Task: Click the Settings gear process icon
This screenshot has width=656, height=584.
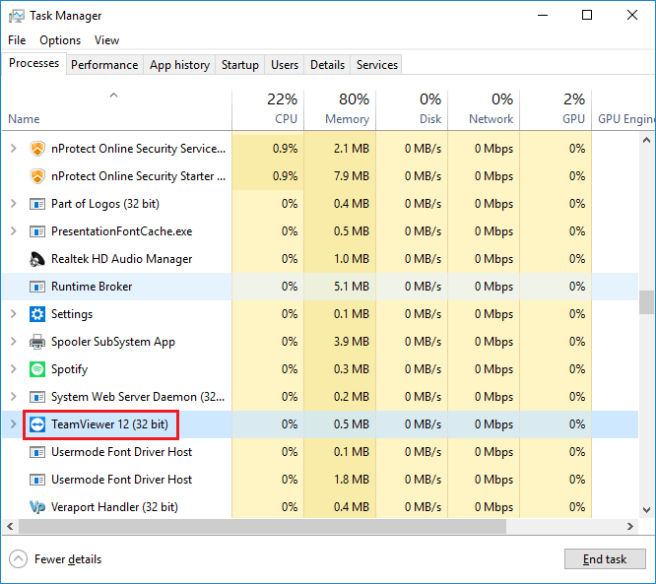Action: (38, 314)
